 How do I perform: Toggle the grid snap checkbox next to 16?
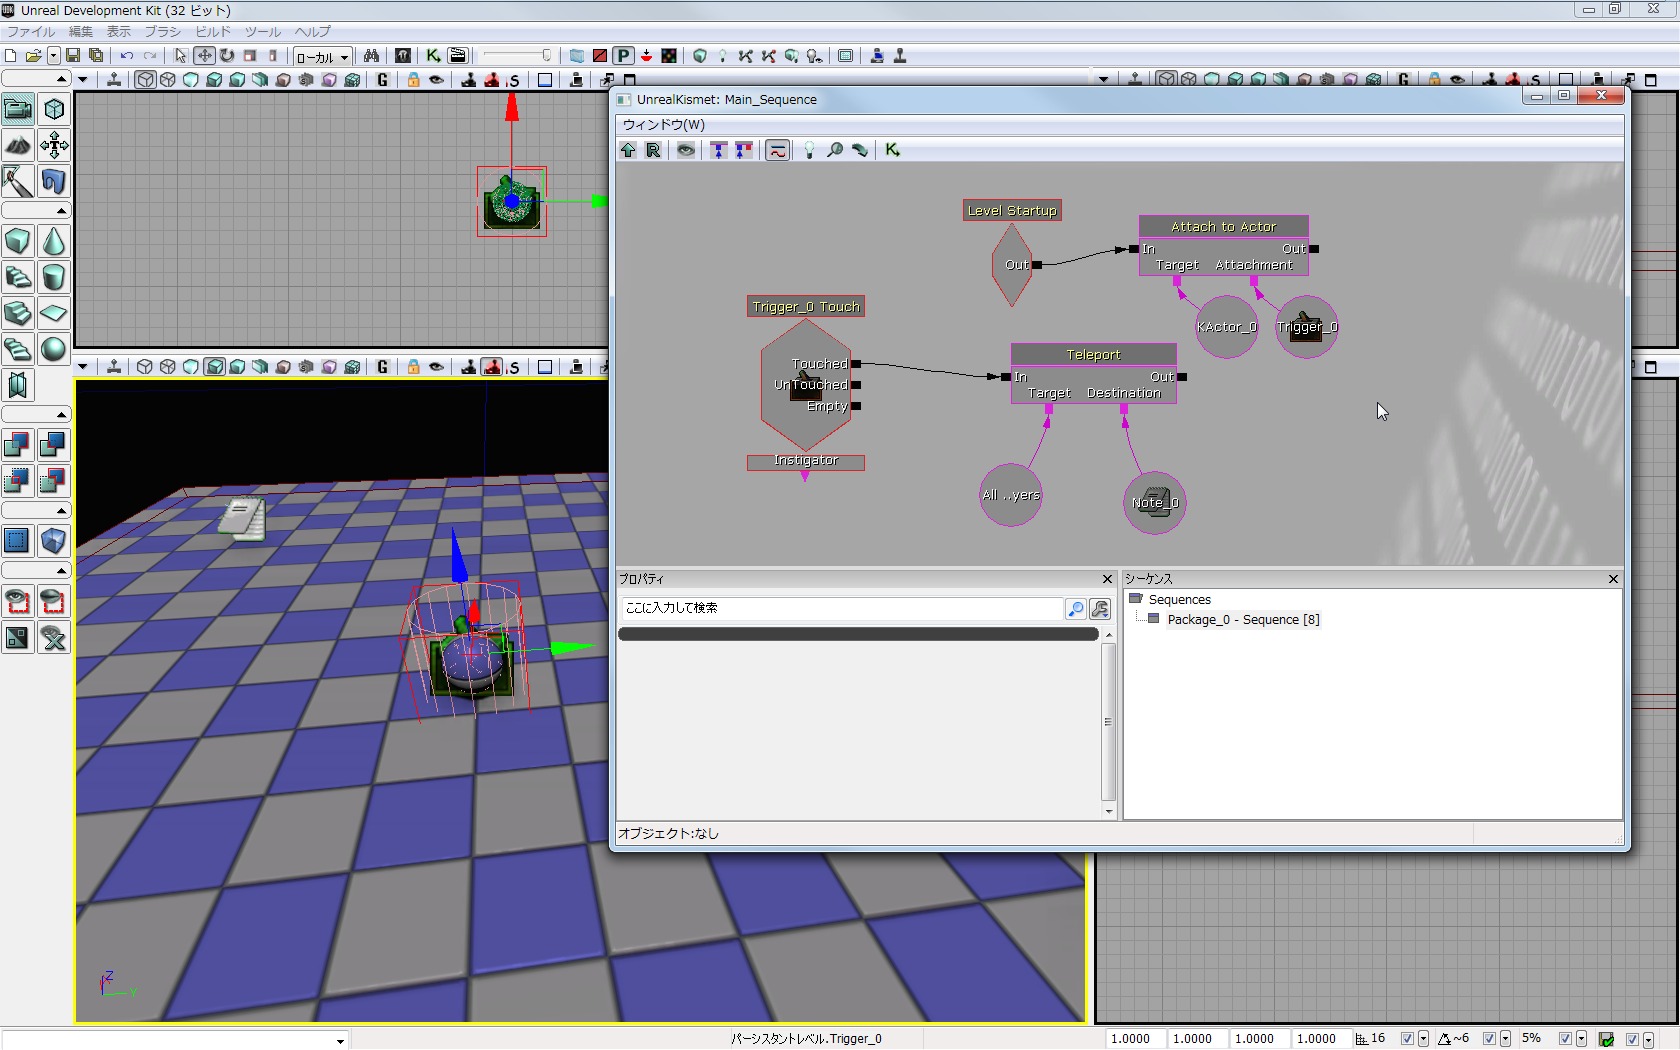[1407, 1039]
